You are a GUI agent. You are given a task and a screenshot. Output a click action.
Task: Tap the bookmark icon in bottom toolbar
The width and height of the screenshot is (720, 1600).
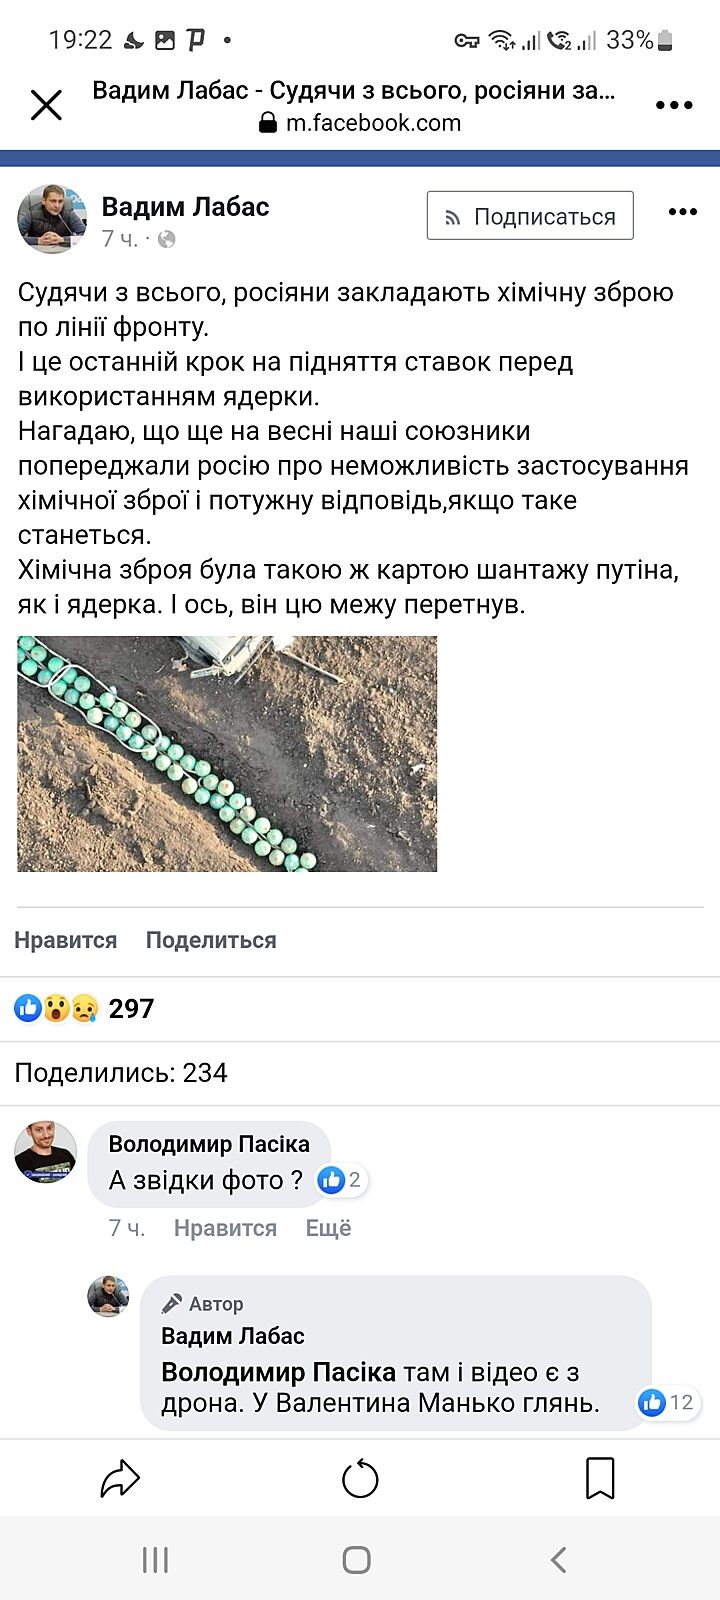(600, 1479)
